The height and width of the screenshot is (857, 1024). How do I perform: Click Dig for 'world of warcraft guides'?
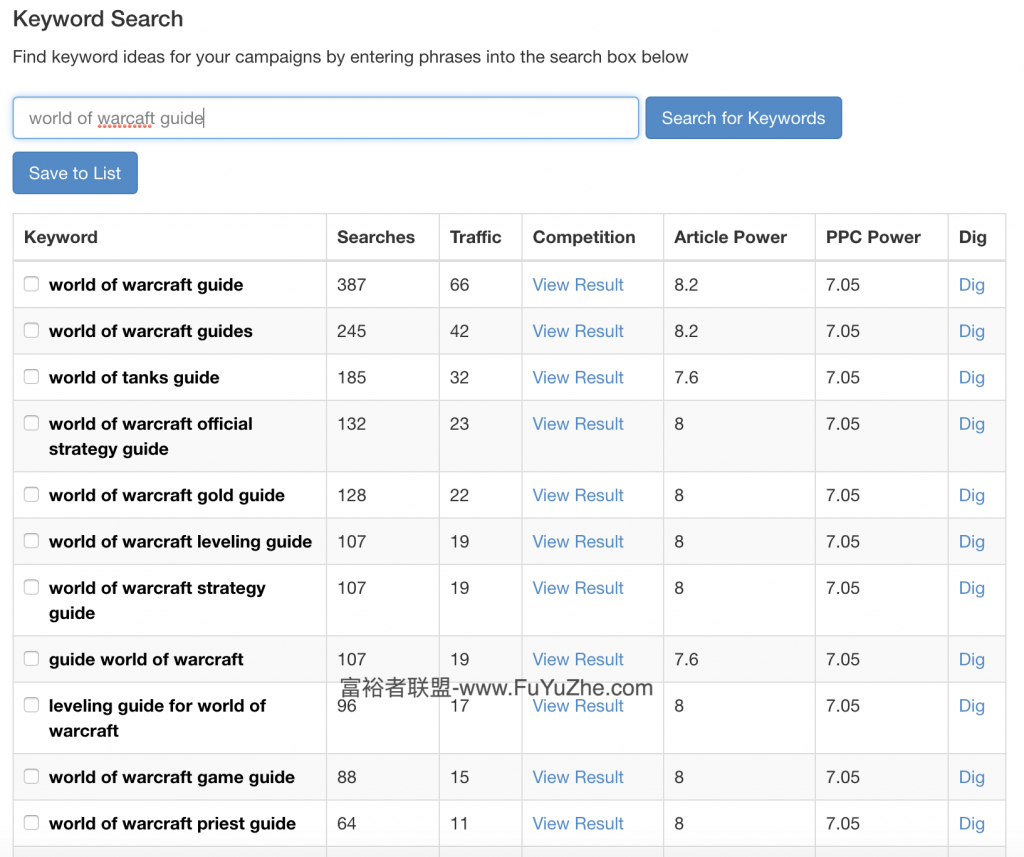[x=972, y=332]
